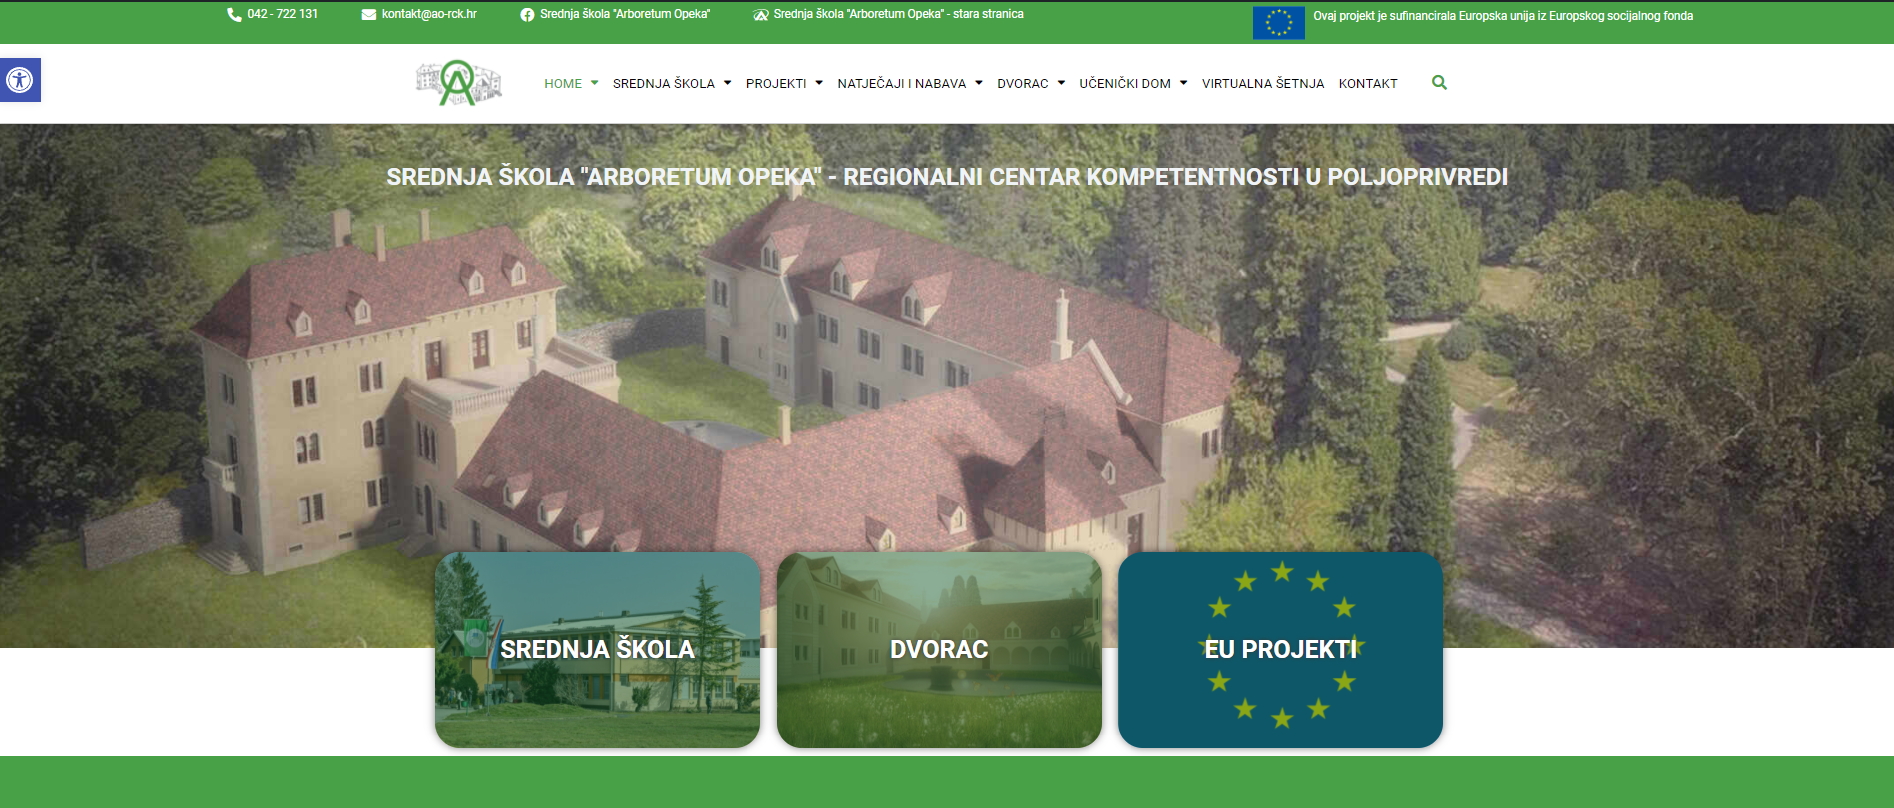
Task: Open SREDNJA ŠKOLA menu item
Action: pyautogui.click(x=664, y=84)
